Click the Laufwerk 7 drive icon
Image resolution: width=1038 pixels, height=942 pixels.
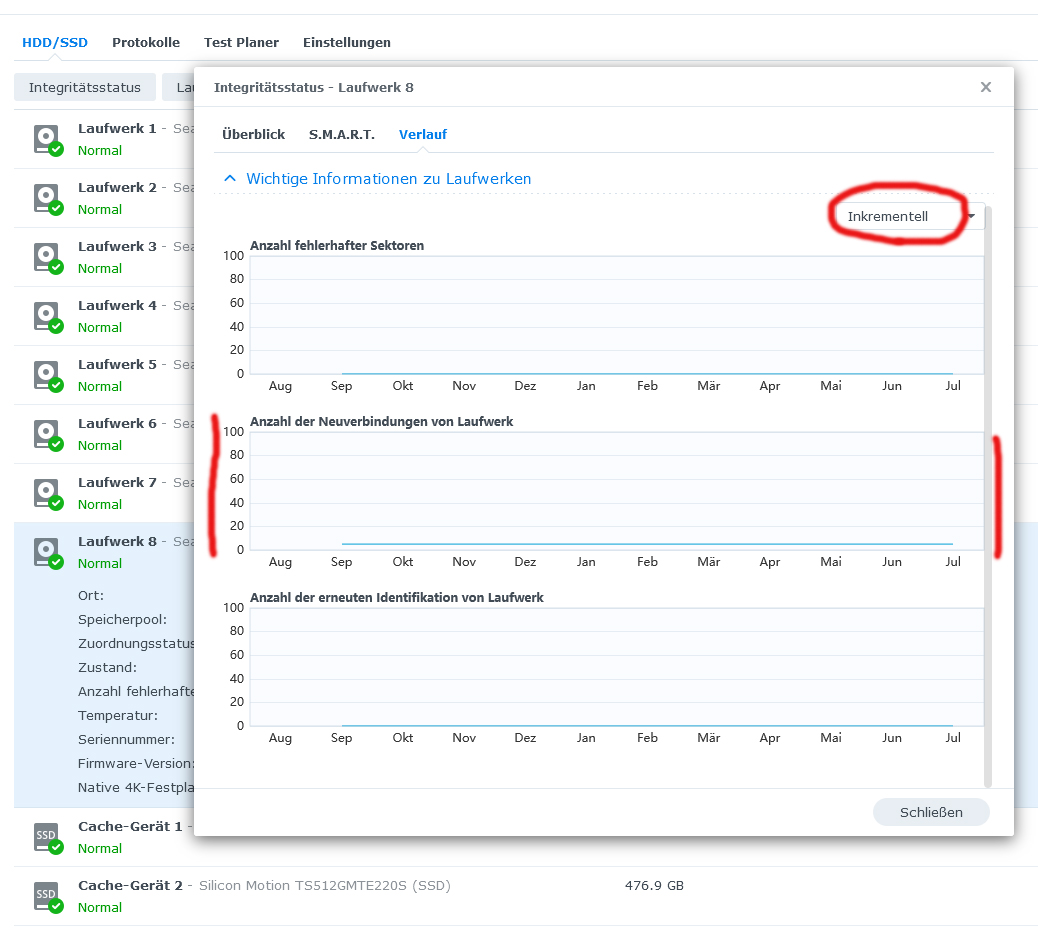coord(48,494)
